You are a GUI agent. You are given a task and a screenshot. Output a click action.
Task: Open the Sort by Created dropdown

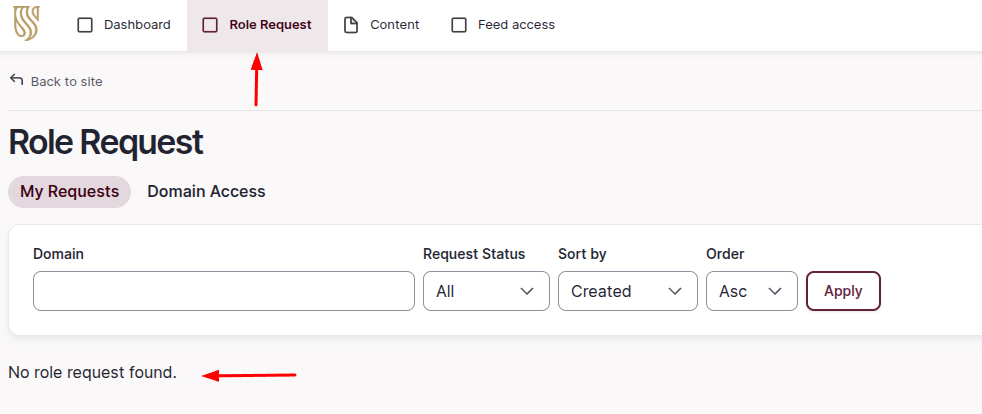click(627, 291)
